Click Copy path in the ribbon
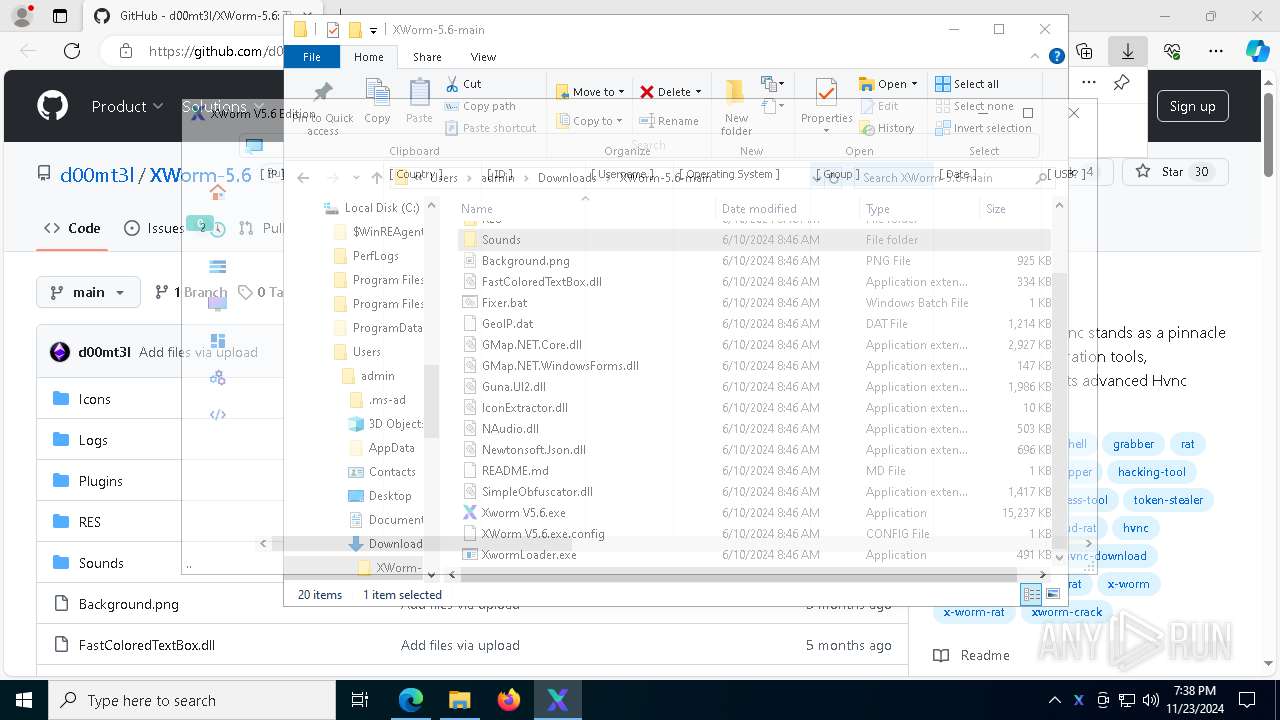Image resolution: width=1280 pixels, height=720 pixels. click(480, 106)
